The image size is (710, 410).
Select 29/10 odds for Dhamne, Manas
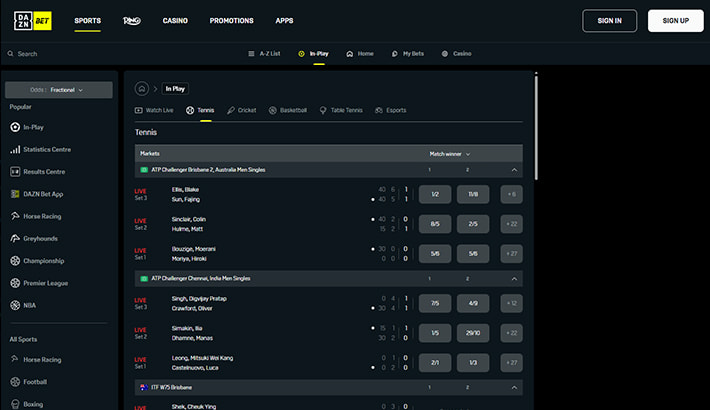point(473,333)
